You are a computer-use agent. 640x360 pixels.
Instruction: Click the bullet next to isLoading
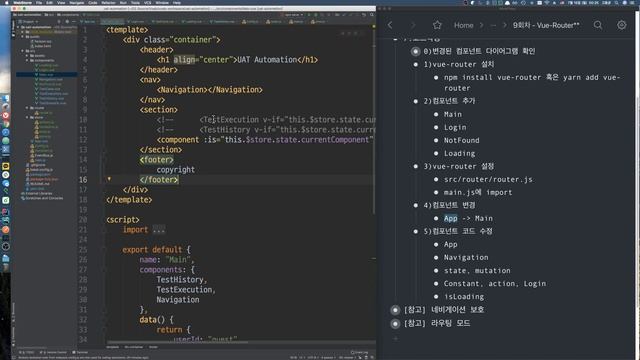point(436,297)
